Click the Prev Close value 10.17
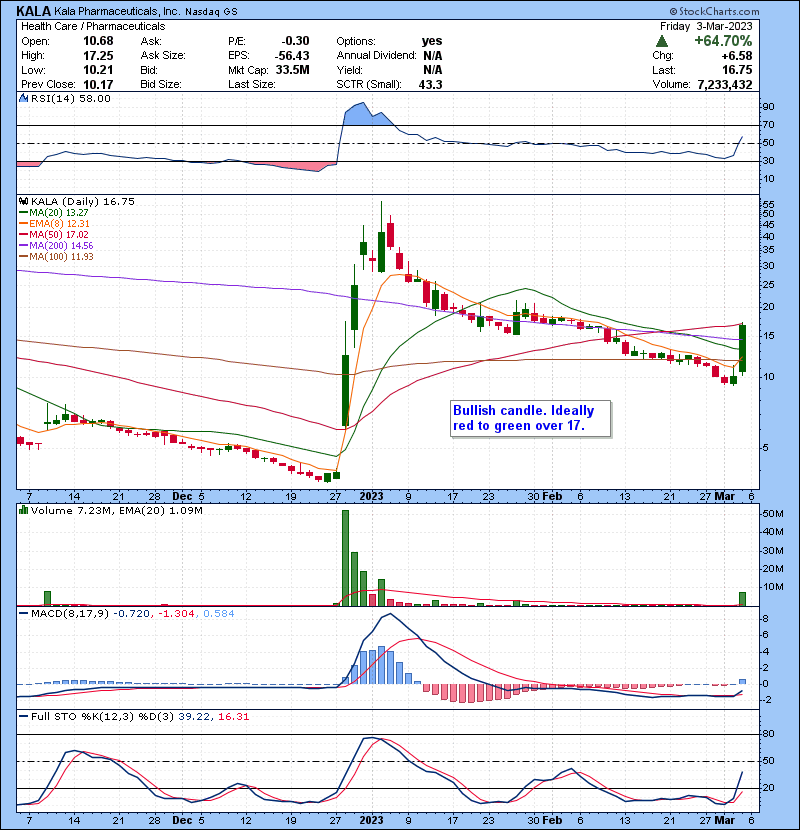The width and height of the screenshot is (800, 830). (x=98, y=85)
